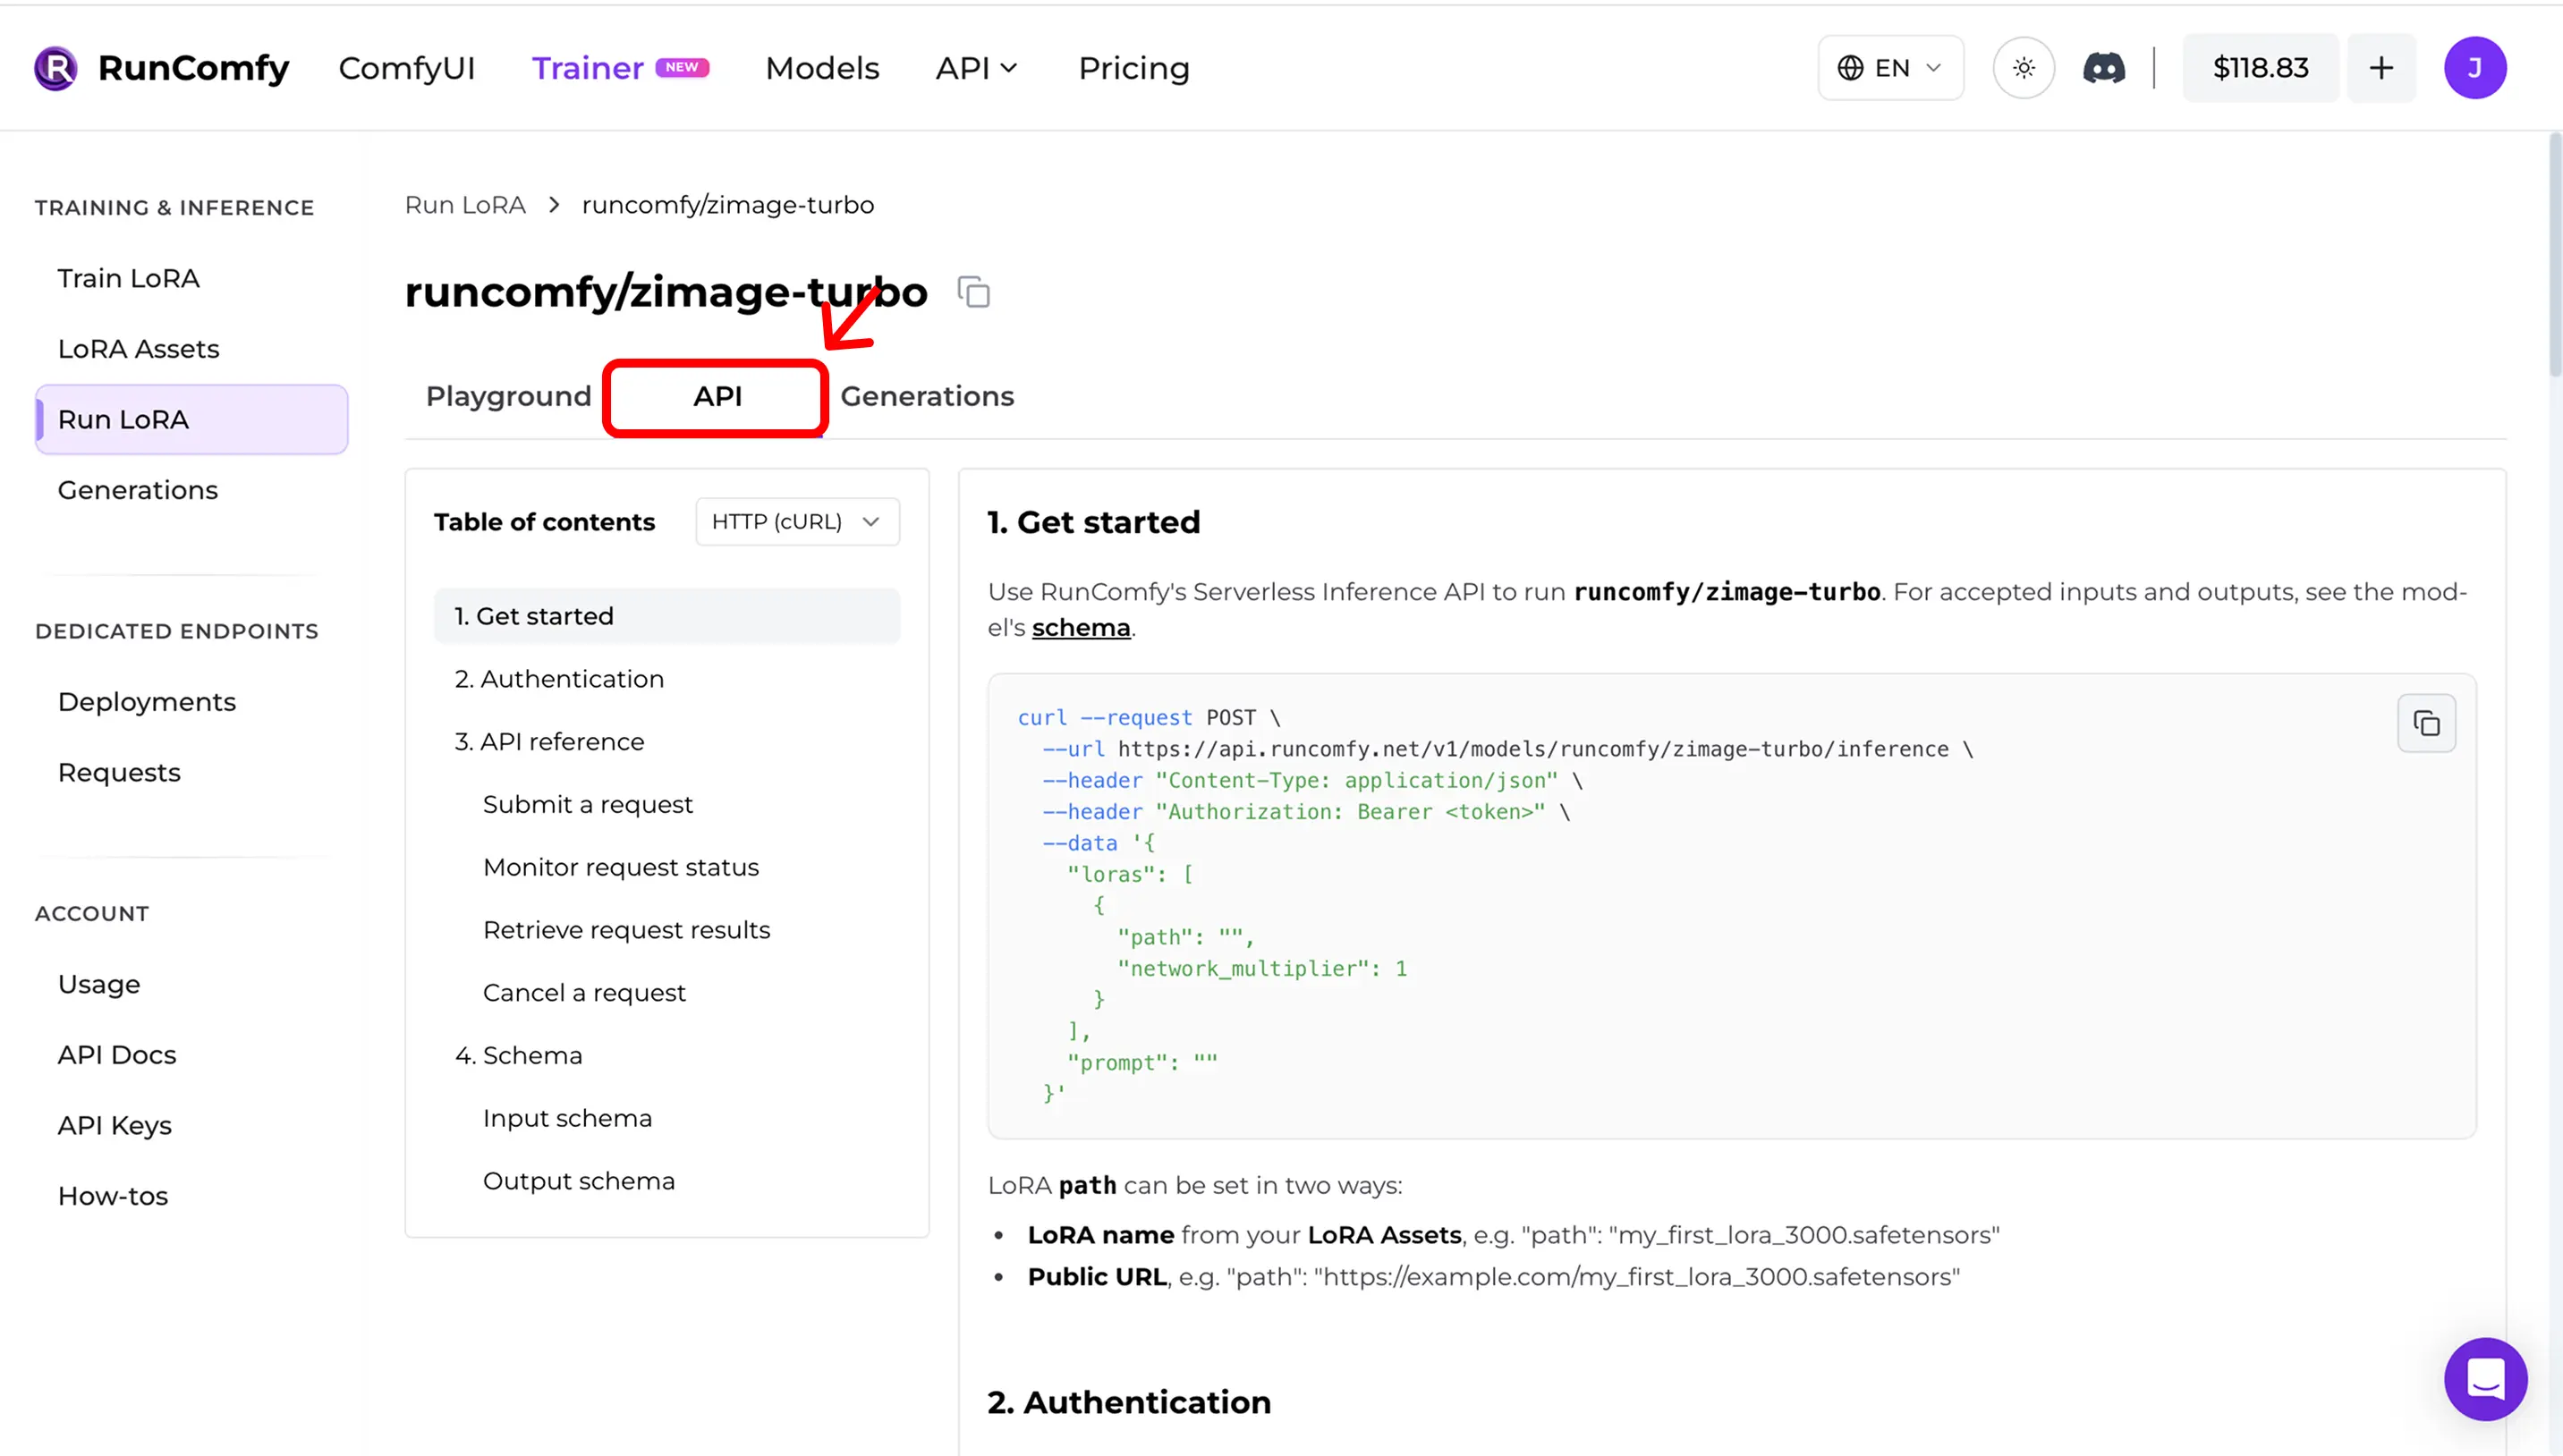Open the Discord community link icon
This screenshot has width=2563, height=1456.
2103,68
